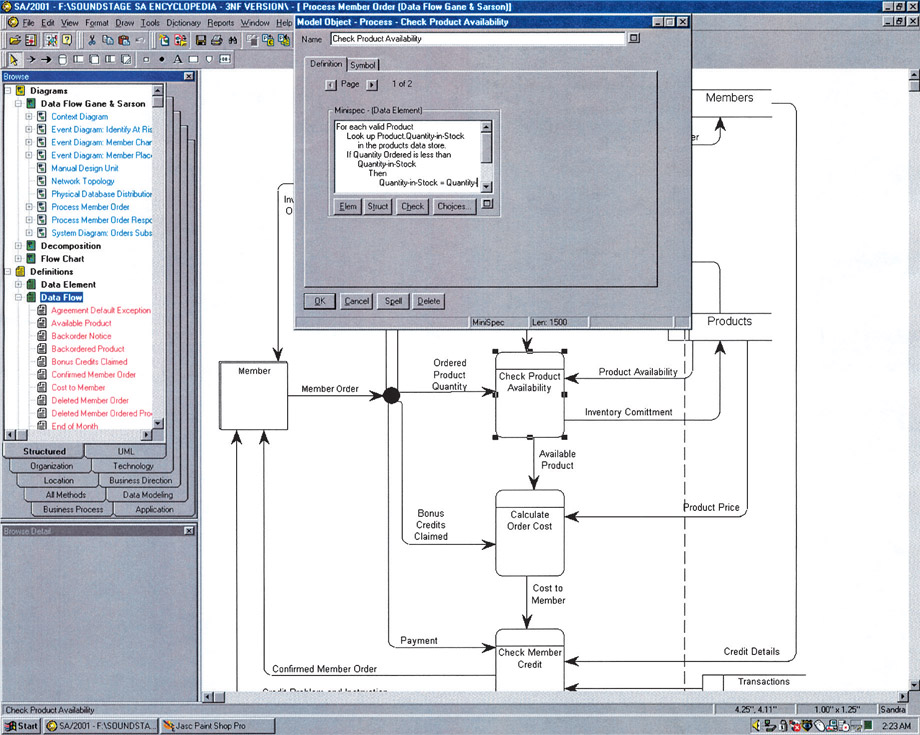The image size is (920, 735).
Task: Select the thin arrow line tool
Action: pyautogui.click(x=31, y=59)
